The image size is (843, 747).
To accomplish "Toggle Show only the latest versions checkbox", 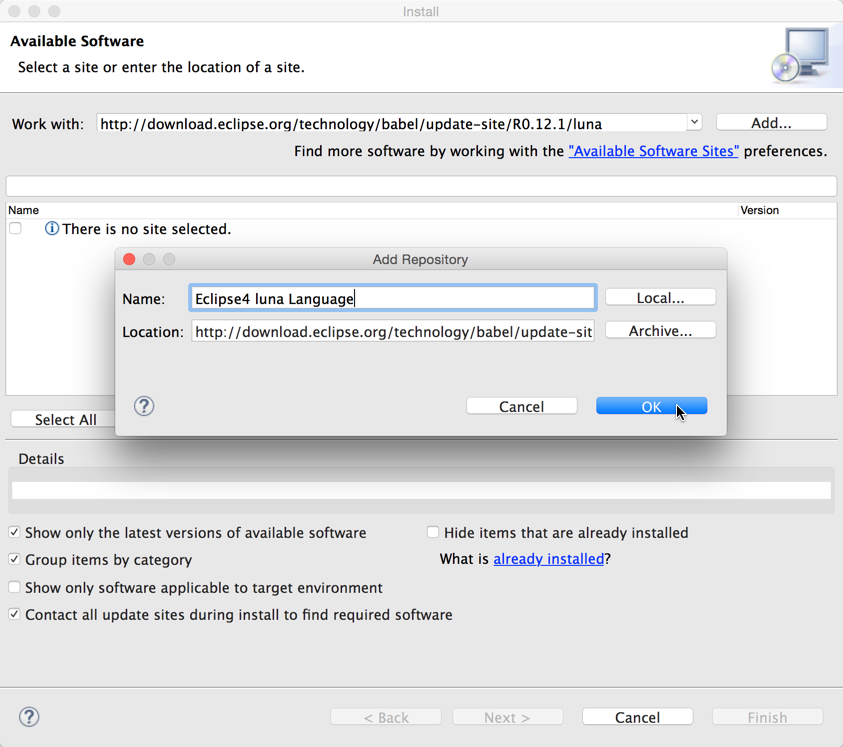I will coord(15,532).
